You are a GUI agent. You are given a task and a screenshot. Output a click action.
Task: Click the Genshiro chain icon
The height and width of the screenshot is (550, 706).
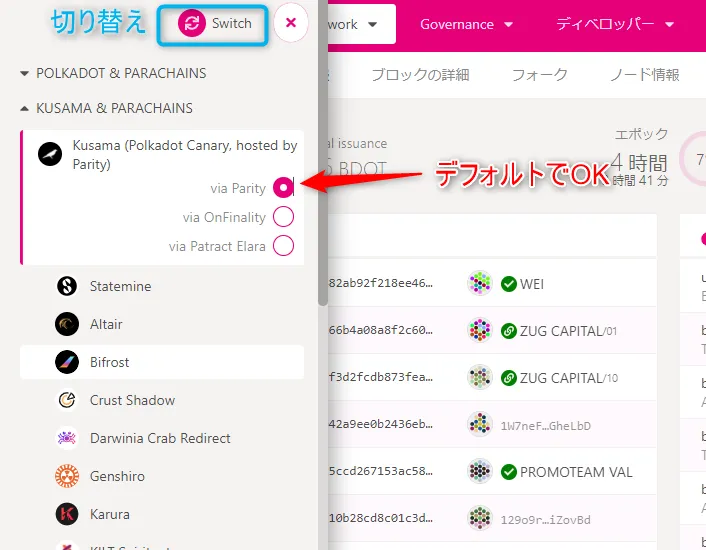(67, 476)
